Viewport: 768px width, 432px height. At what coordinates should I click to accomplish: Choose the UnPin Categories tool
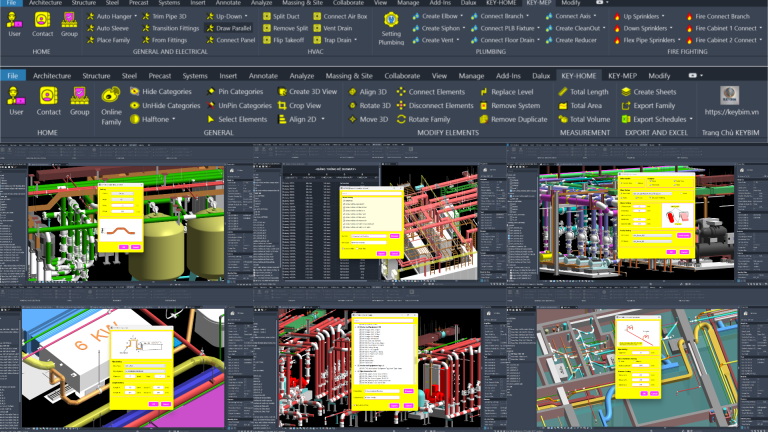239,105
